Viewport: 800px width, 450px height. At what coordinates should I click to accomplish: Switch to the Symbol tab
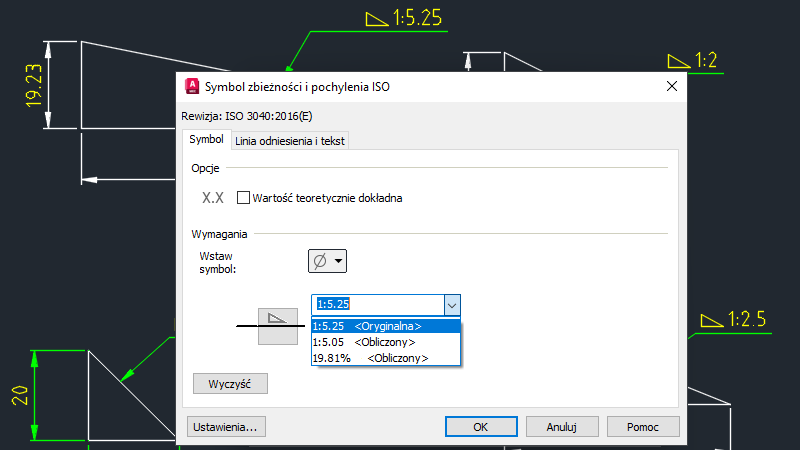(206, 140)
